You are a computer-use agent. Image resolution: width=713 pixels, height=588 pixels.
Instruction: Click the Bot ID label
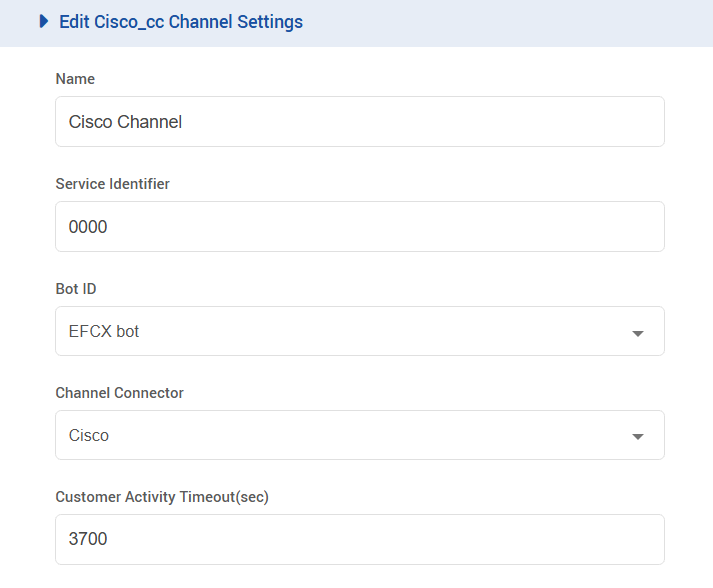(75, 289)
